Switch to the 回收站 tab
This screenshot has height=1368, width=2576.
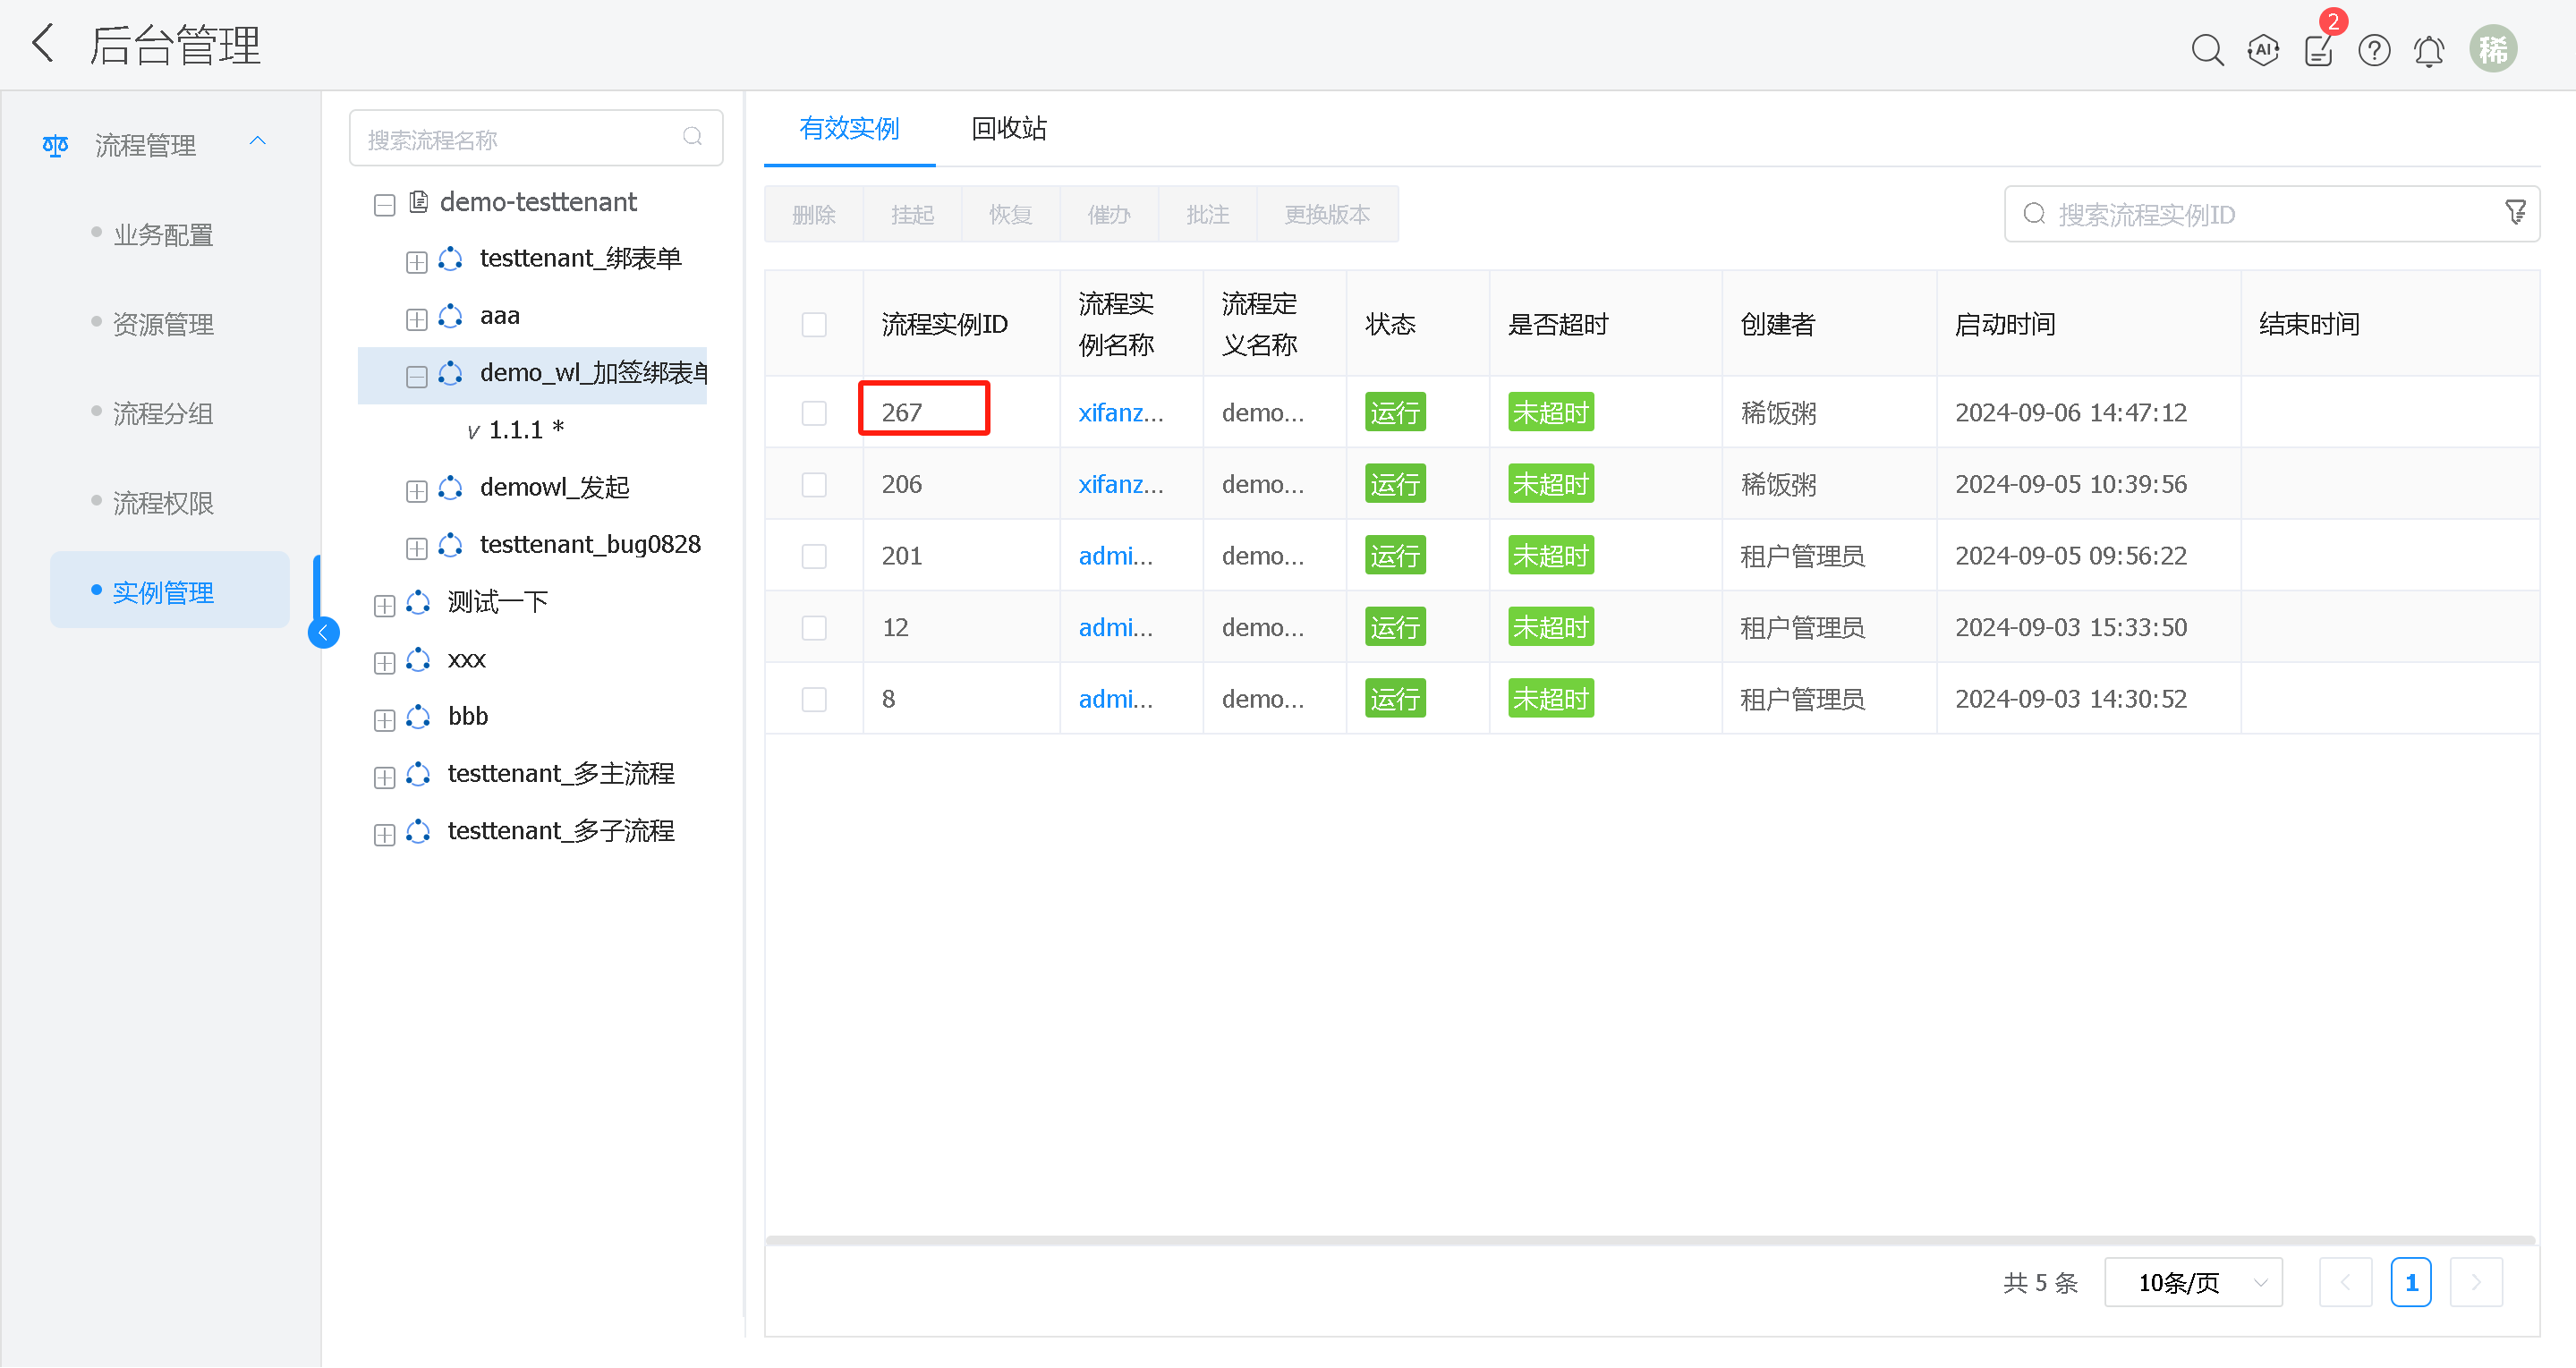1008,128
